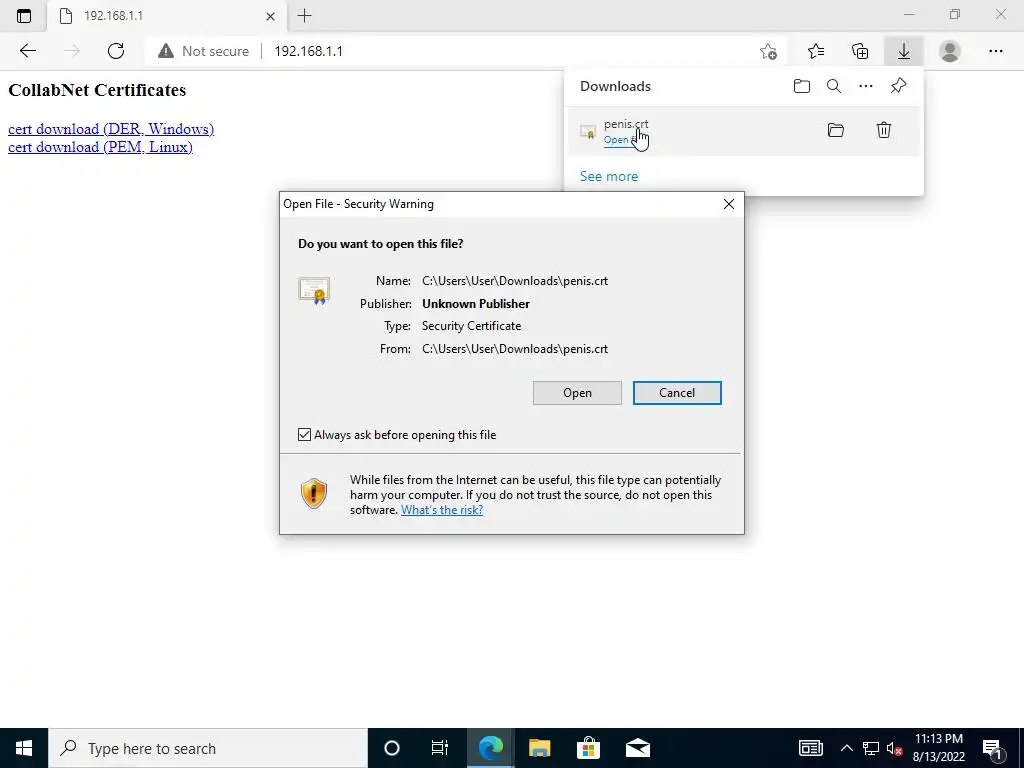Viewport: 1024px width, 768px height.
Task: Click the penis.crt filename in Downloads
Action: (x=626, y=124)
